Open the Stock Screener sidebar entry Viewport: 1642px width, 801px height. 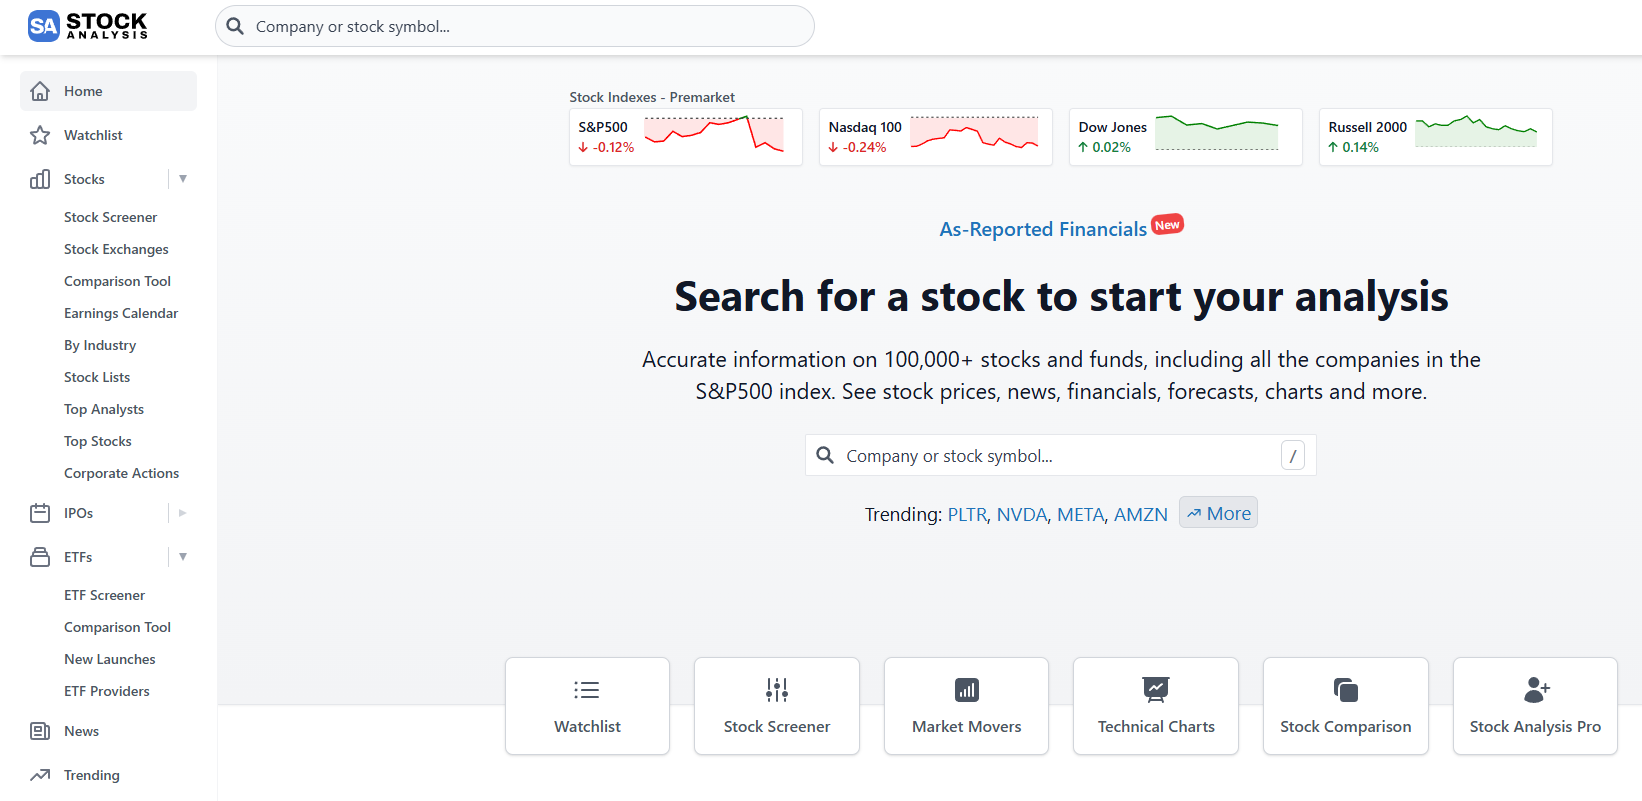pyautogui.click(x=110, y=217)
